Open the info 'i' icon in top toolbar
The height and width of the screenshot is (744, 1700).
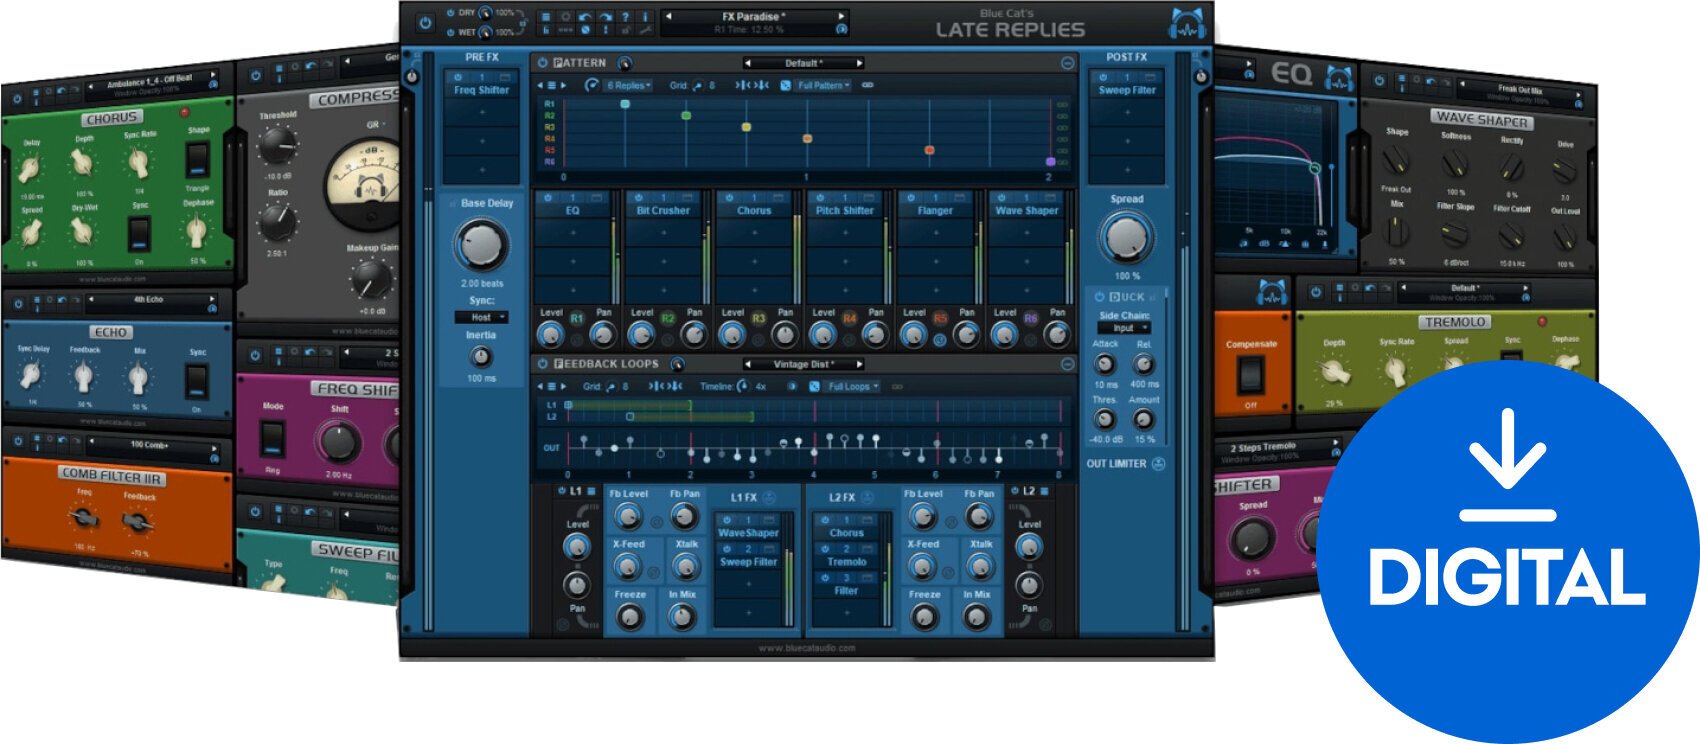[x=645, y=17]
